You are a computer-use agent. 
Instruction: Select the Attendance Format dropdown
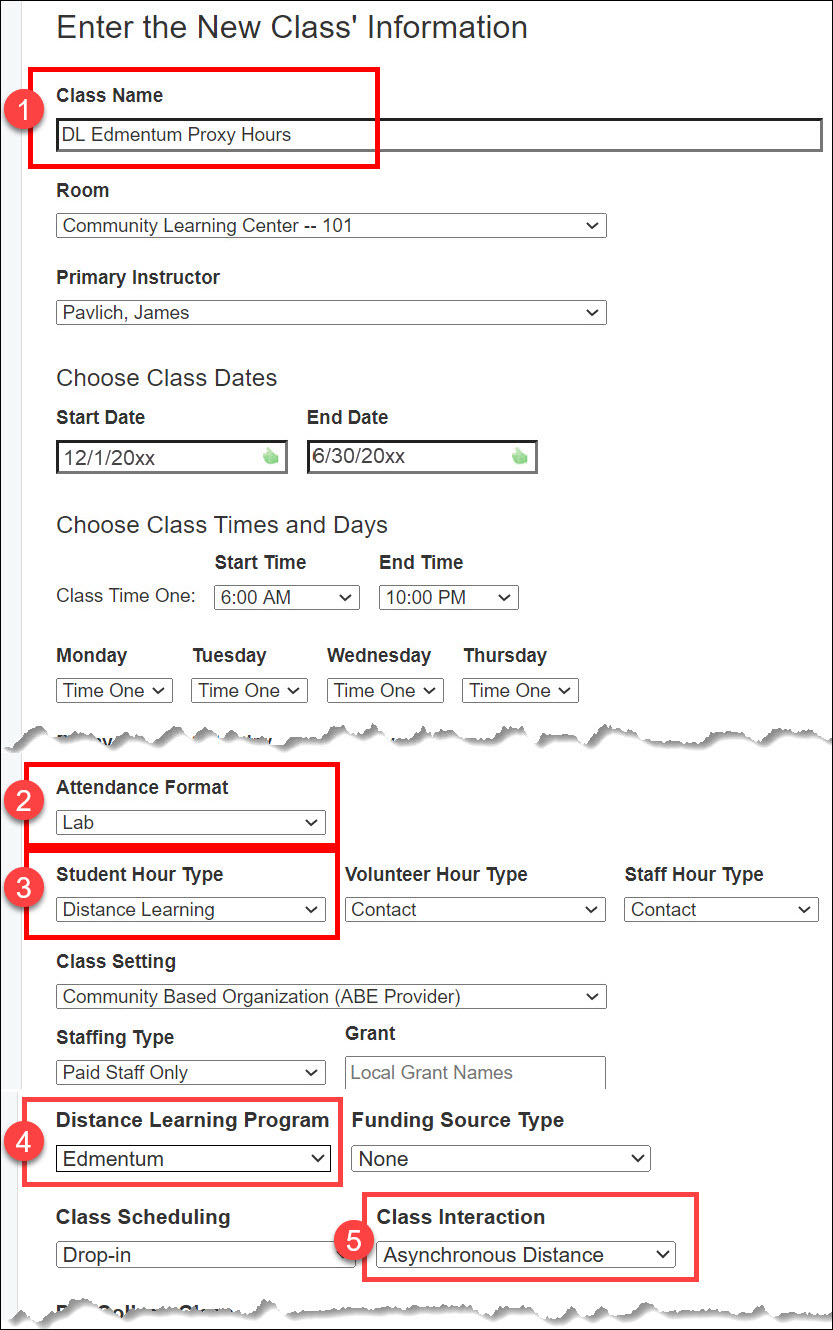pos(190,823)
